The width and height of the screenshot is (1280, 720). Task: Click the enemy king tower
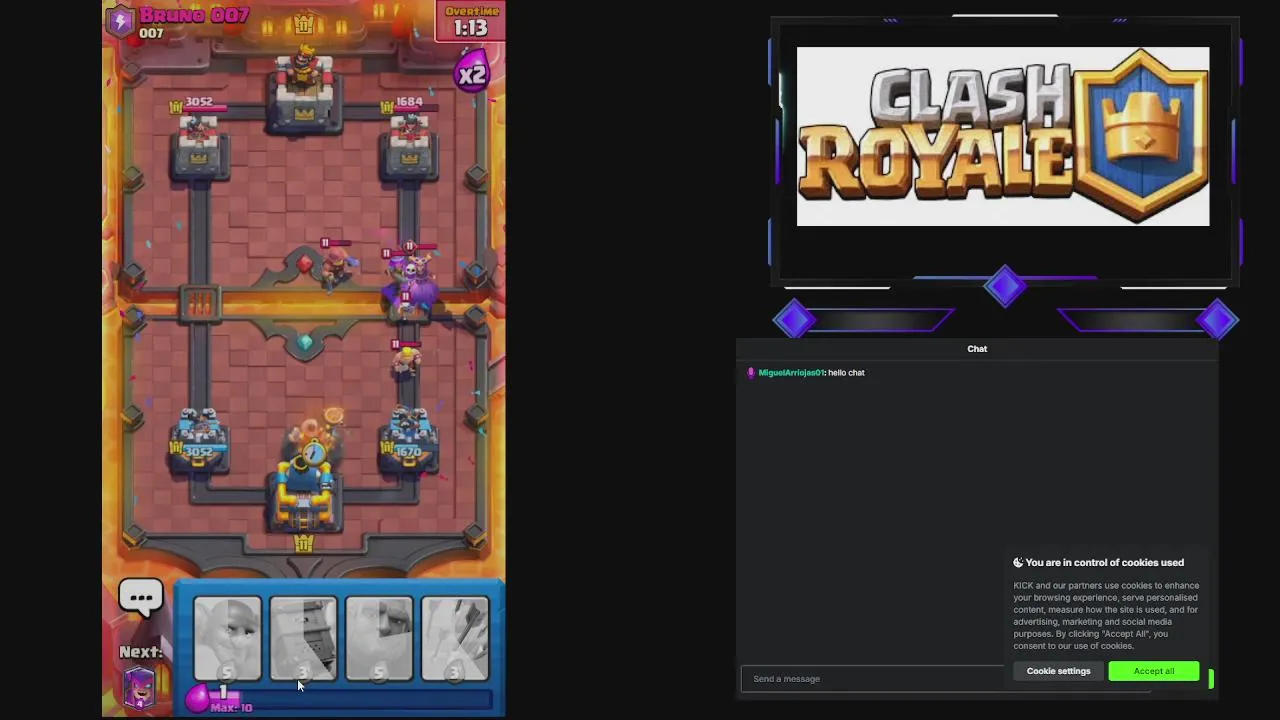coord(304,88)
